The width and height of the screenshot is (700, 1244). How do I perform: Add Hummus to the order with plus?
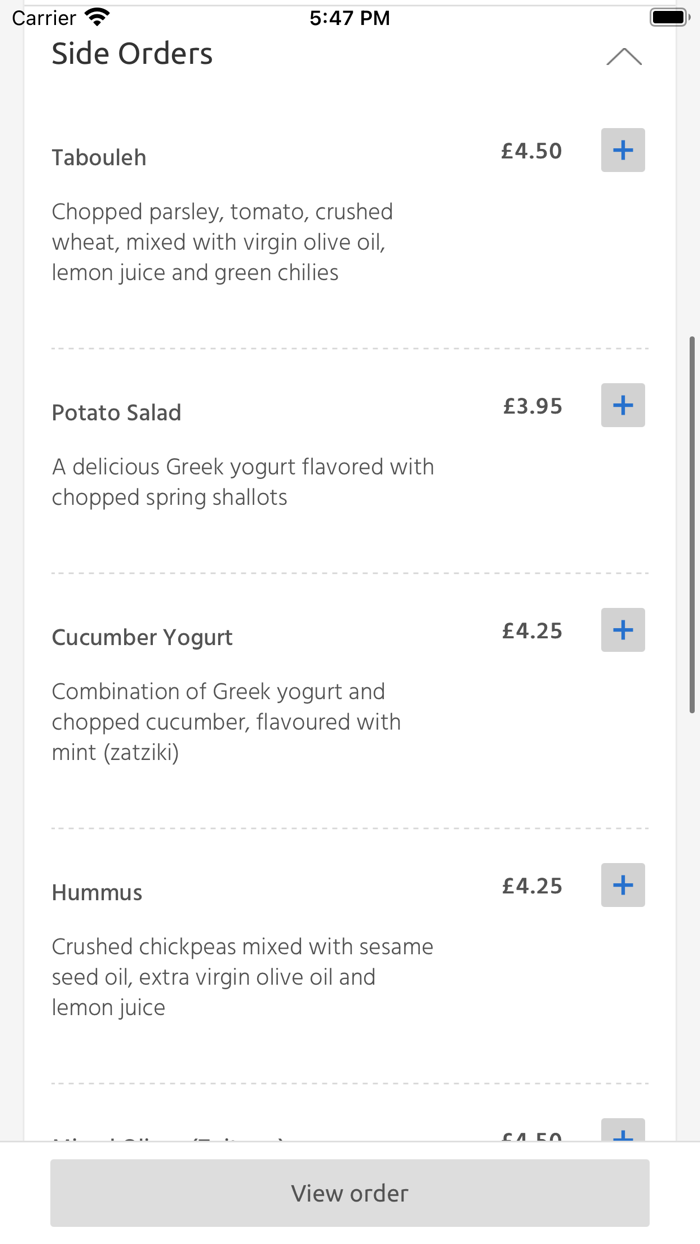(x=622, y=885)
